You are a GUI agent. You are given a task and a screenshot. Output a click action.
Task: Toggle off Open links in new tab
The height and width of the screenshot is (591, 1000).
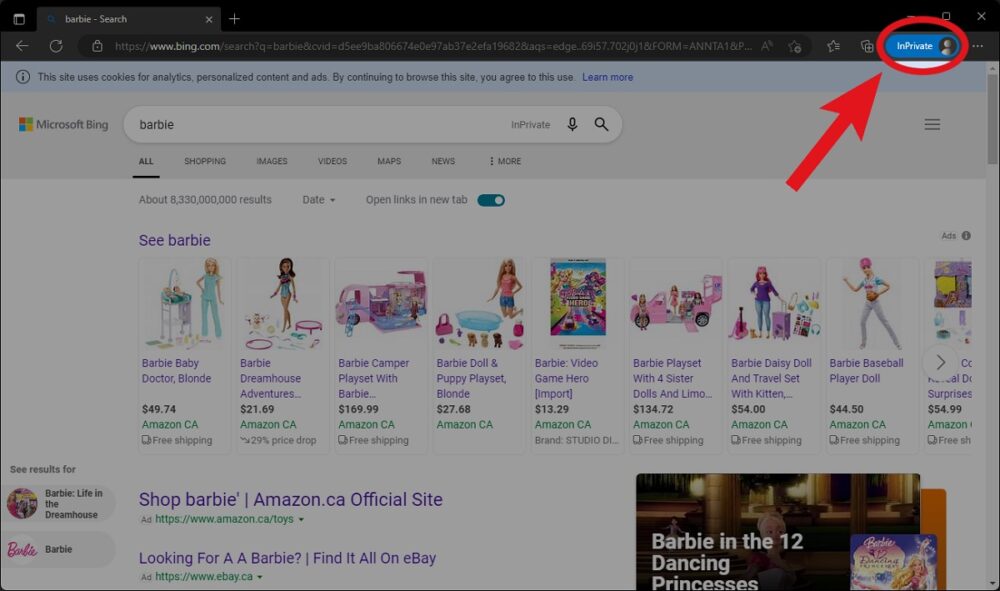[x=489, y=199]
